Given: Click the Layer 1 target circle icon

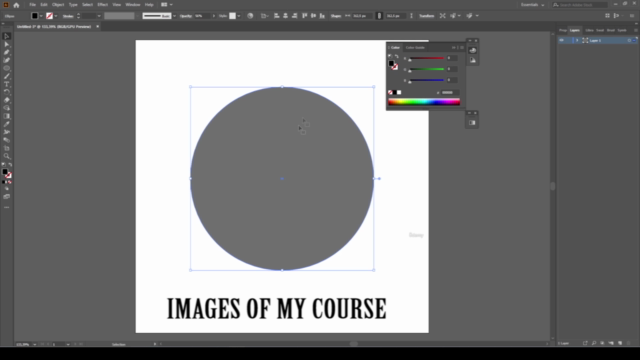Looking at the screenshot, I should tap(629, 40).
